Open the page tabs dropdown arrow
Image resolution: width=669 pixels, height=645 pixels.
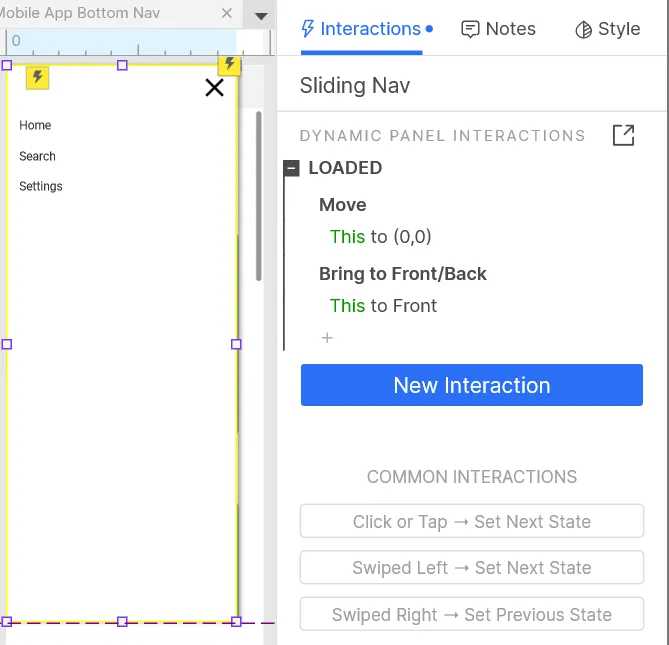(x=261, y=16)
